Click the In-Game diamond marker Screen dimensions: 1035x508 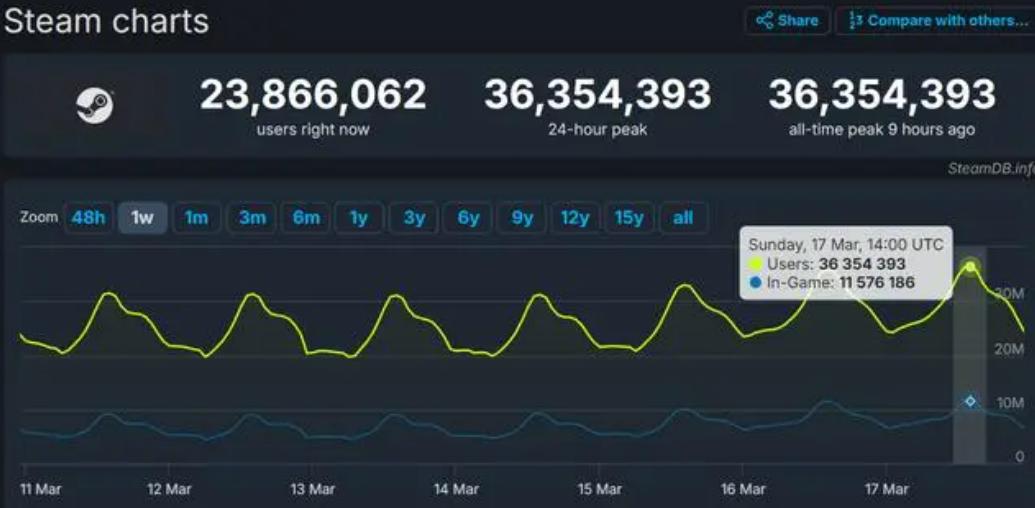(970, 401)
